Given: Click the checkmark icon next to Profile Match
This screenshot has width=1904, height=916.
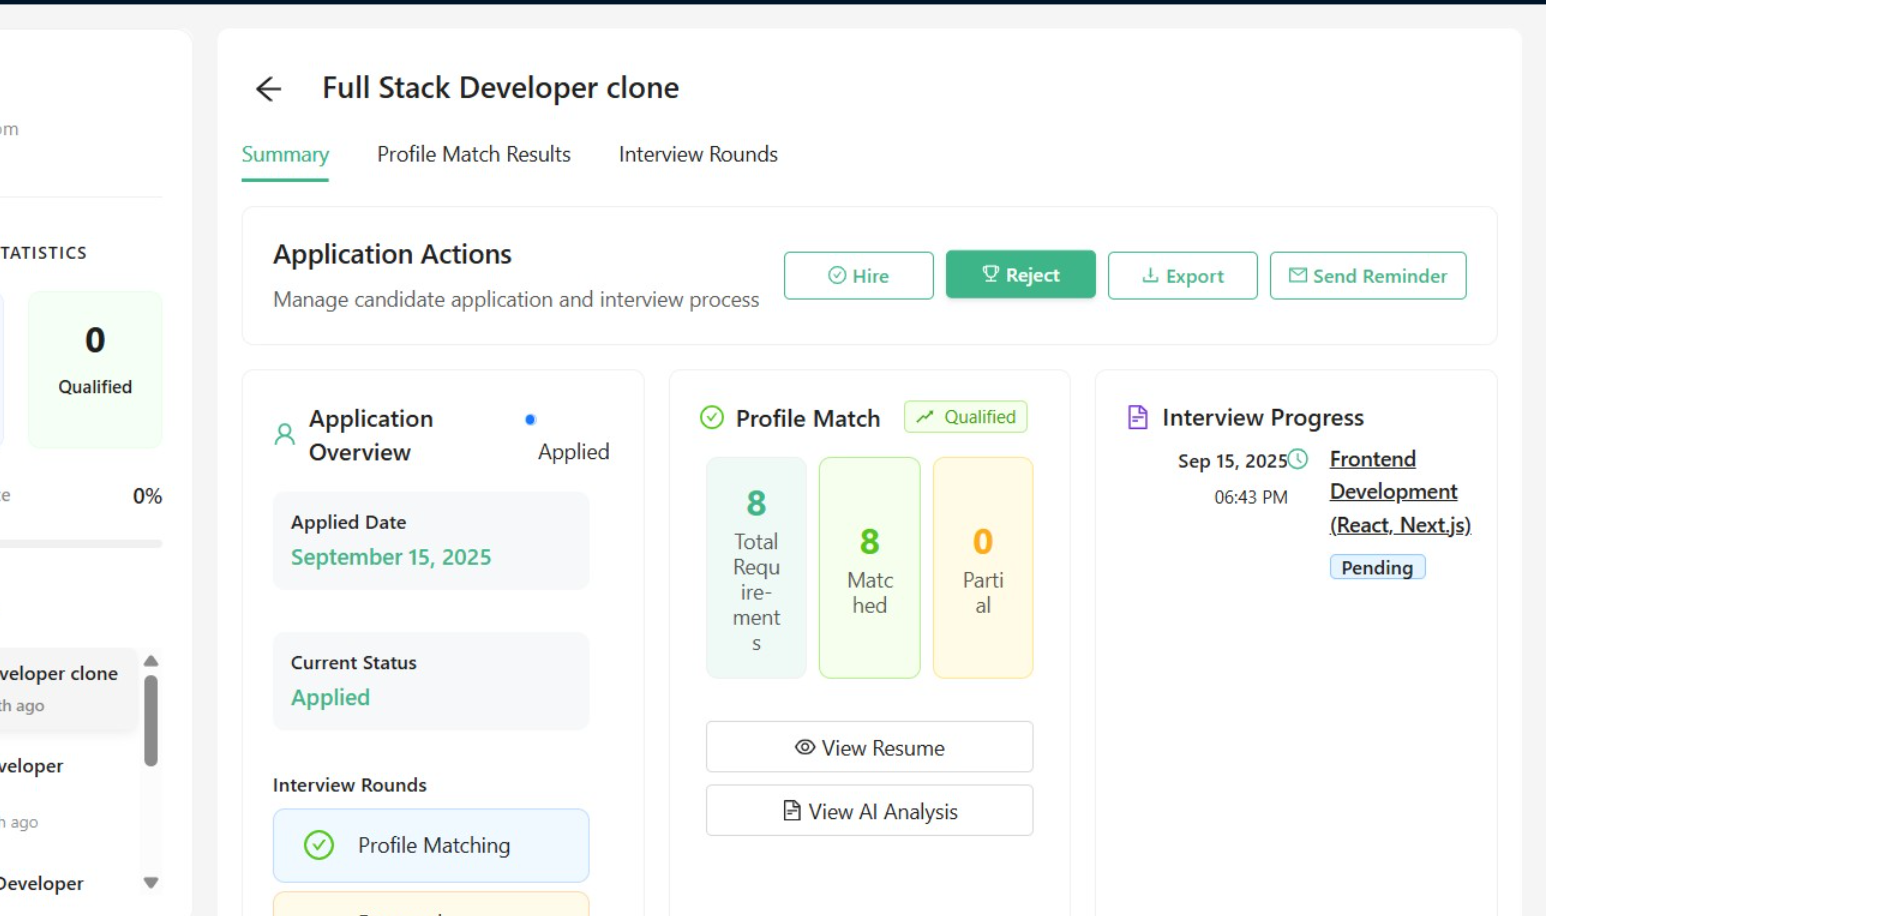Looking at the screenshot, I should (x=711, y=418).
